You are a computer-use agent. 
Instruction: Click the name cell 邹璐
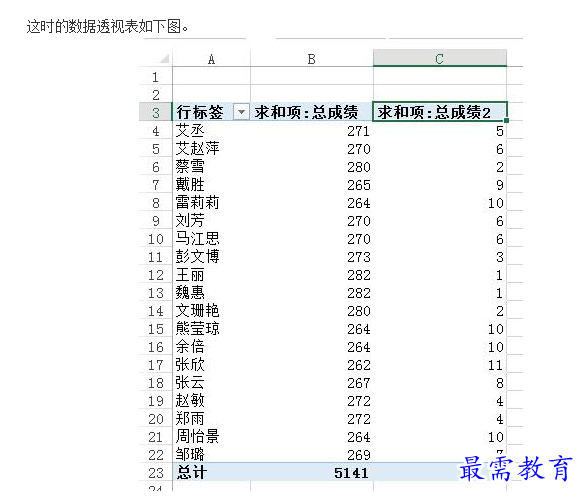point(190,454)
